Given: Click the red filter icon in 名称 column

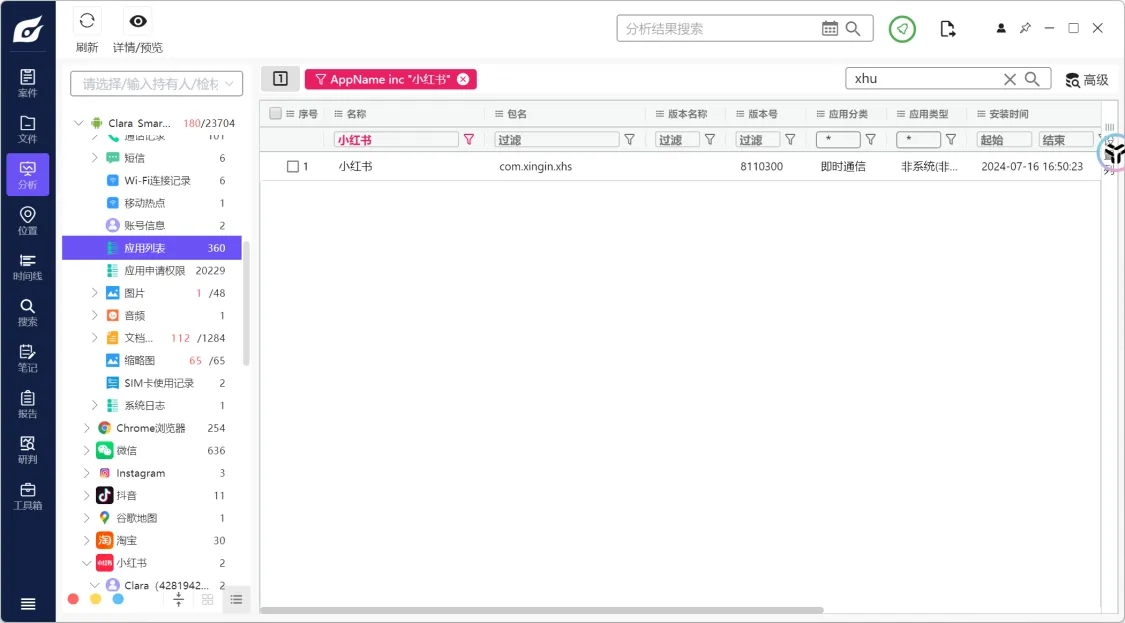Looking at the screenshot, I should pos(469,139).
